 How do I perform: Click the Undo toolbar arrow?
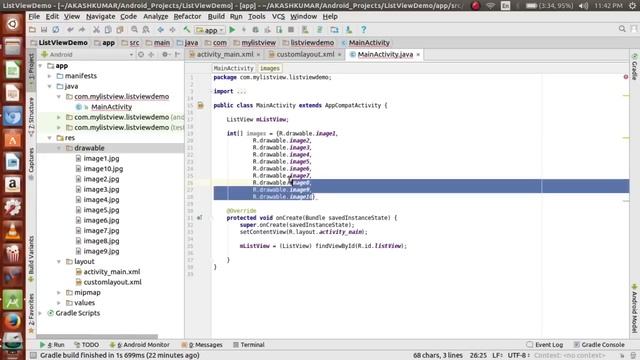70,29
